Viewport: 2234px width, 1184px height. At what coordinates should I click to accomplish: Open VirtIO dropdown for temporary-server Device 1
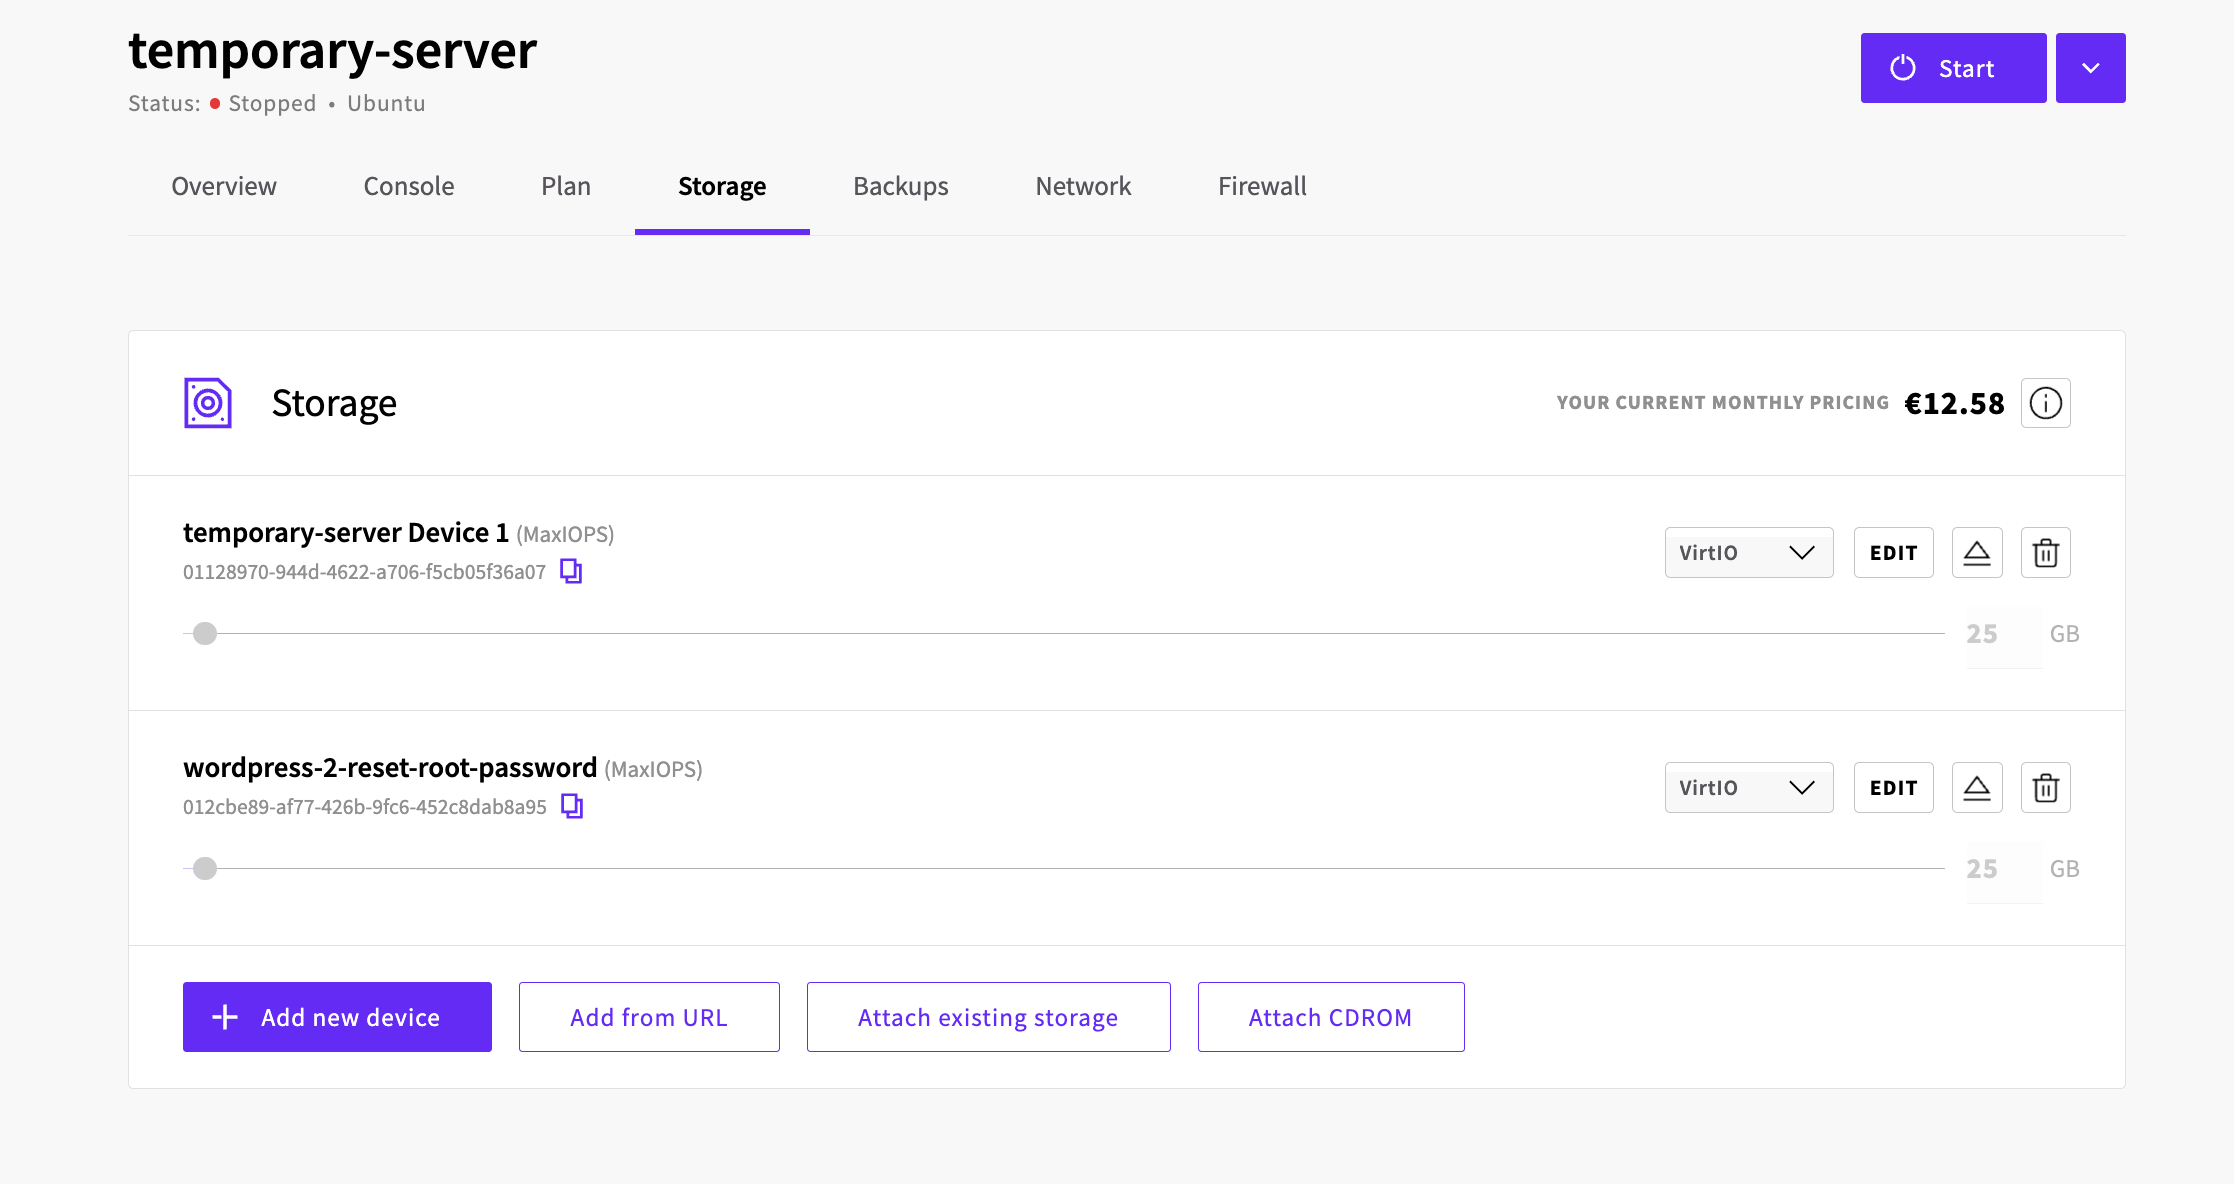coord(1749,552)
